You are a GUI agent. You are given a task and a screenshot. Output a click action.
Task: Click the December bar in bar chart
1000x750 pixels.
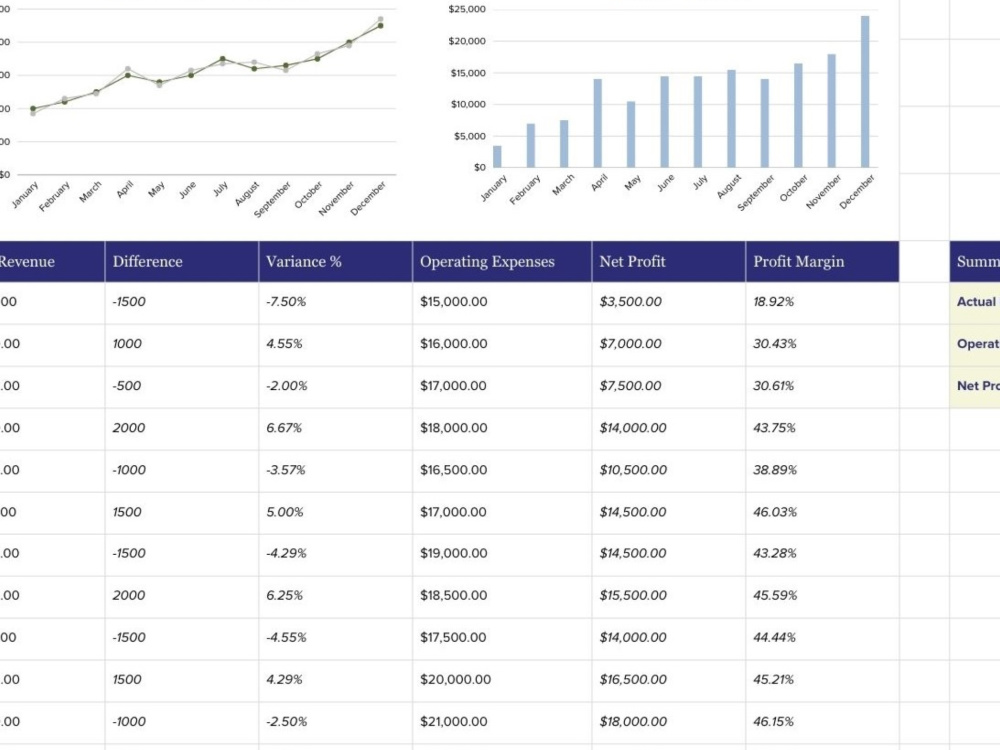865,92
